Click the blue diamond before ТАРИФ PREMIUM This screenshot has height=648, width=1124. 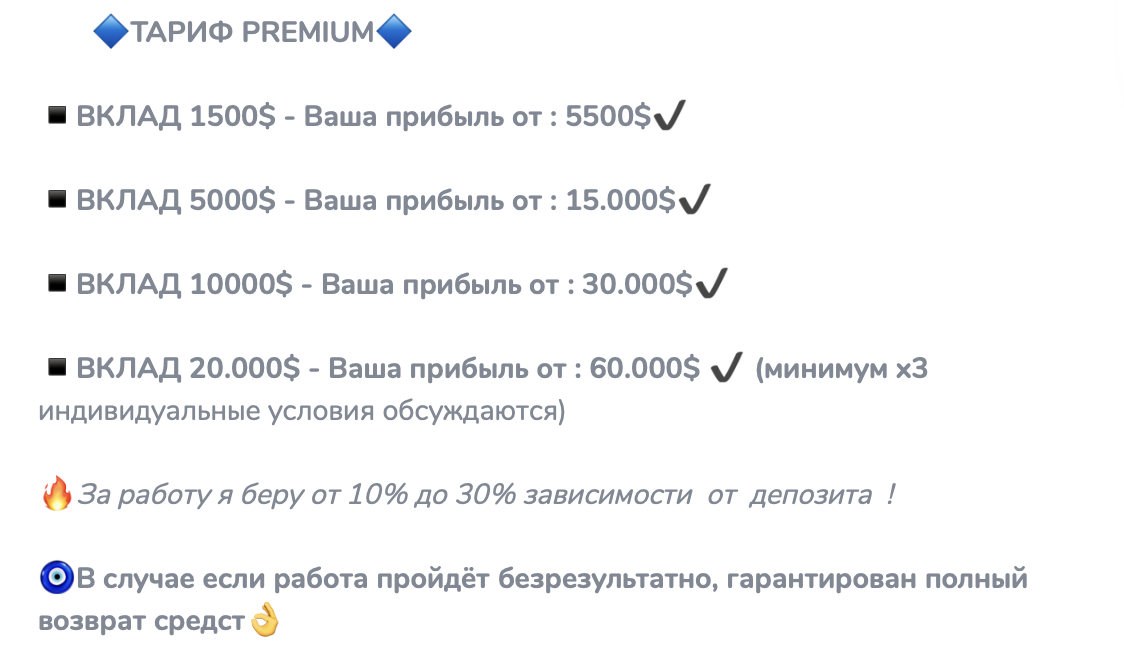(111, 32)
